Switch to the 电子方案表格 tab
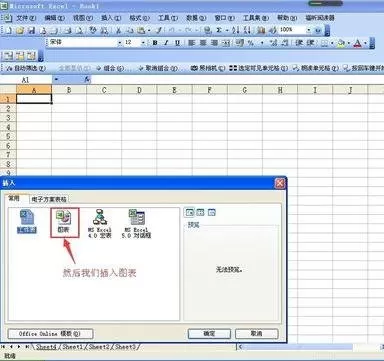The width and height of the screenshot is (384, 361). [x=49, y=199]
